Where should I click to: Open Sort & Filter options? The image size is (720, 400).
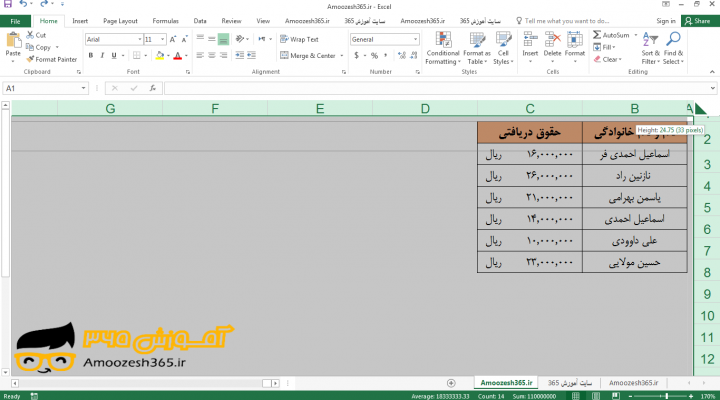pos(651,48)
